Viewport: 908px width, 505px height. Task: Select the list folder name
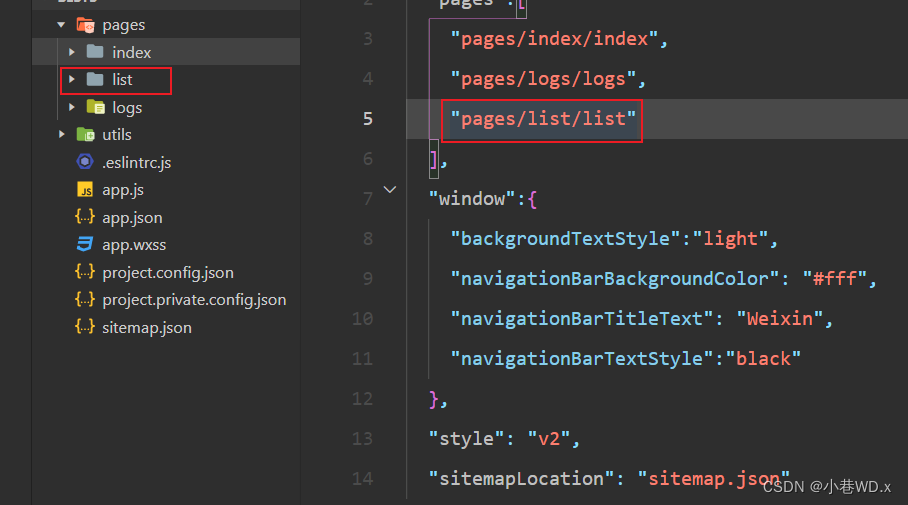(x=122, y=80)
